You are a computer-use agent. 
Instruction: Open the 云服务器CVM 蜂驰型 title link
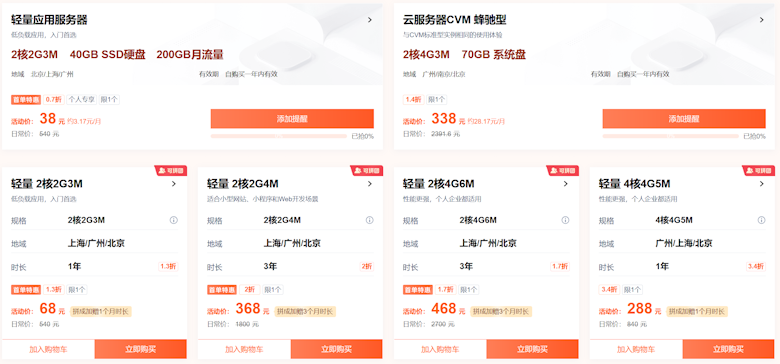[455, 20]
